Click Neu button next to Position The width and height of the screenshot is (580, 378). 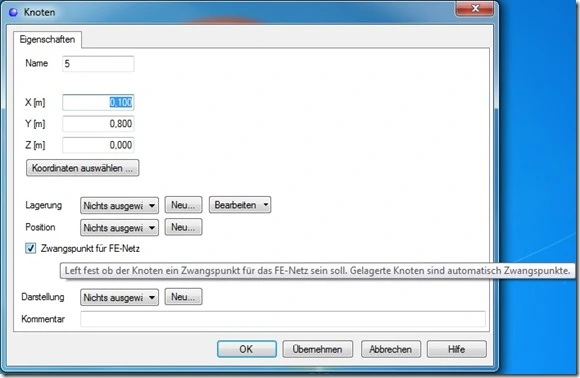[183, 227]
